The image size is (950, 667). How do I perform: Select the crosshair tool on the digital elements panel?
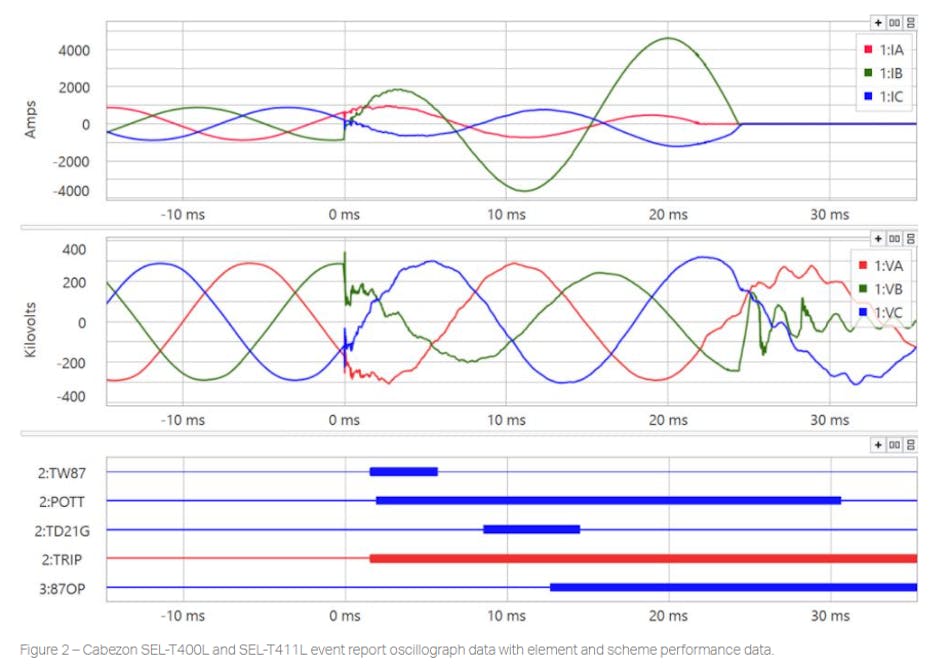(x=878, y=445)
